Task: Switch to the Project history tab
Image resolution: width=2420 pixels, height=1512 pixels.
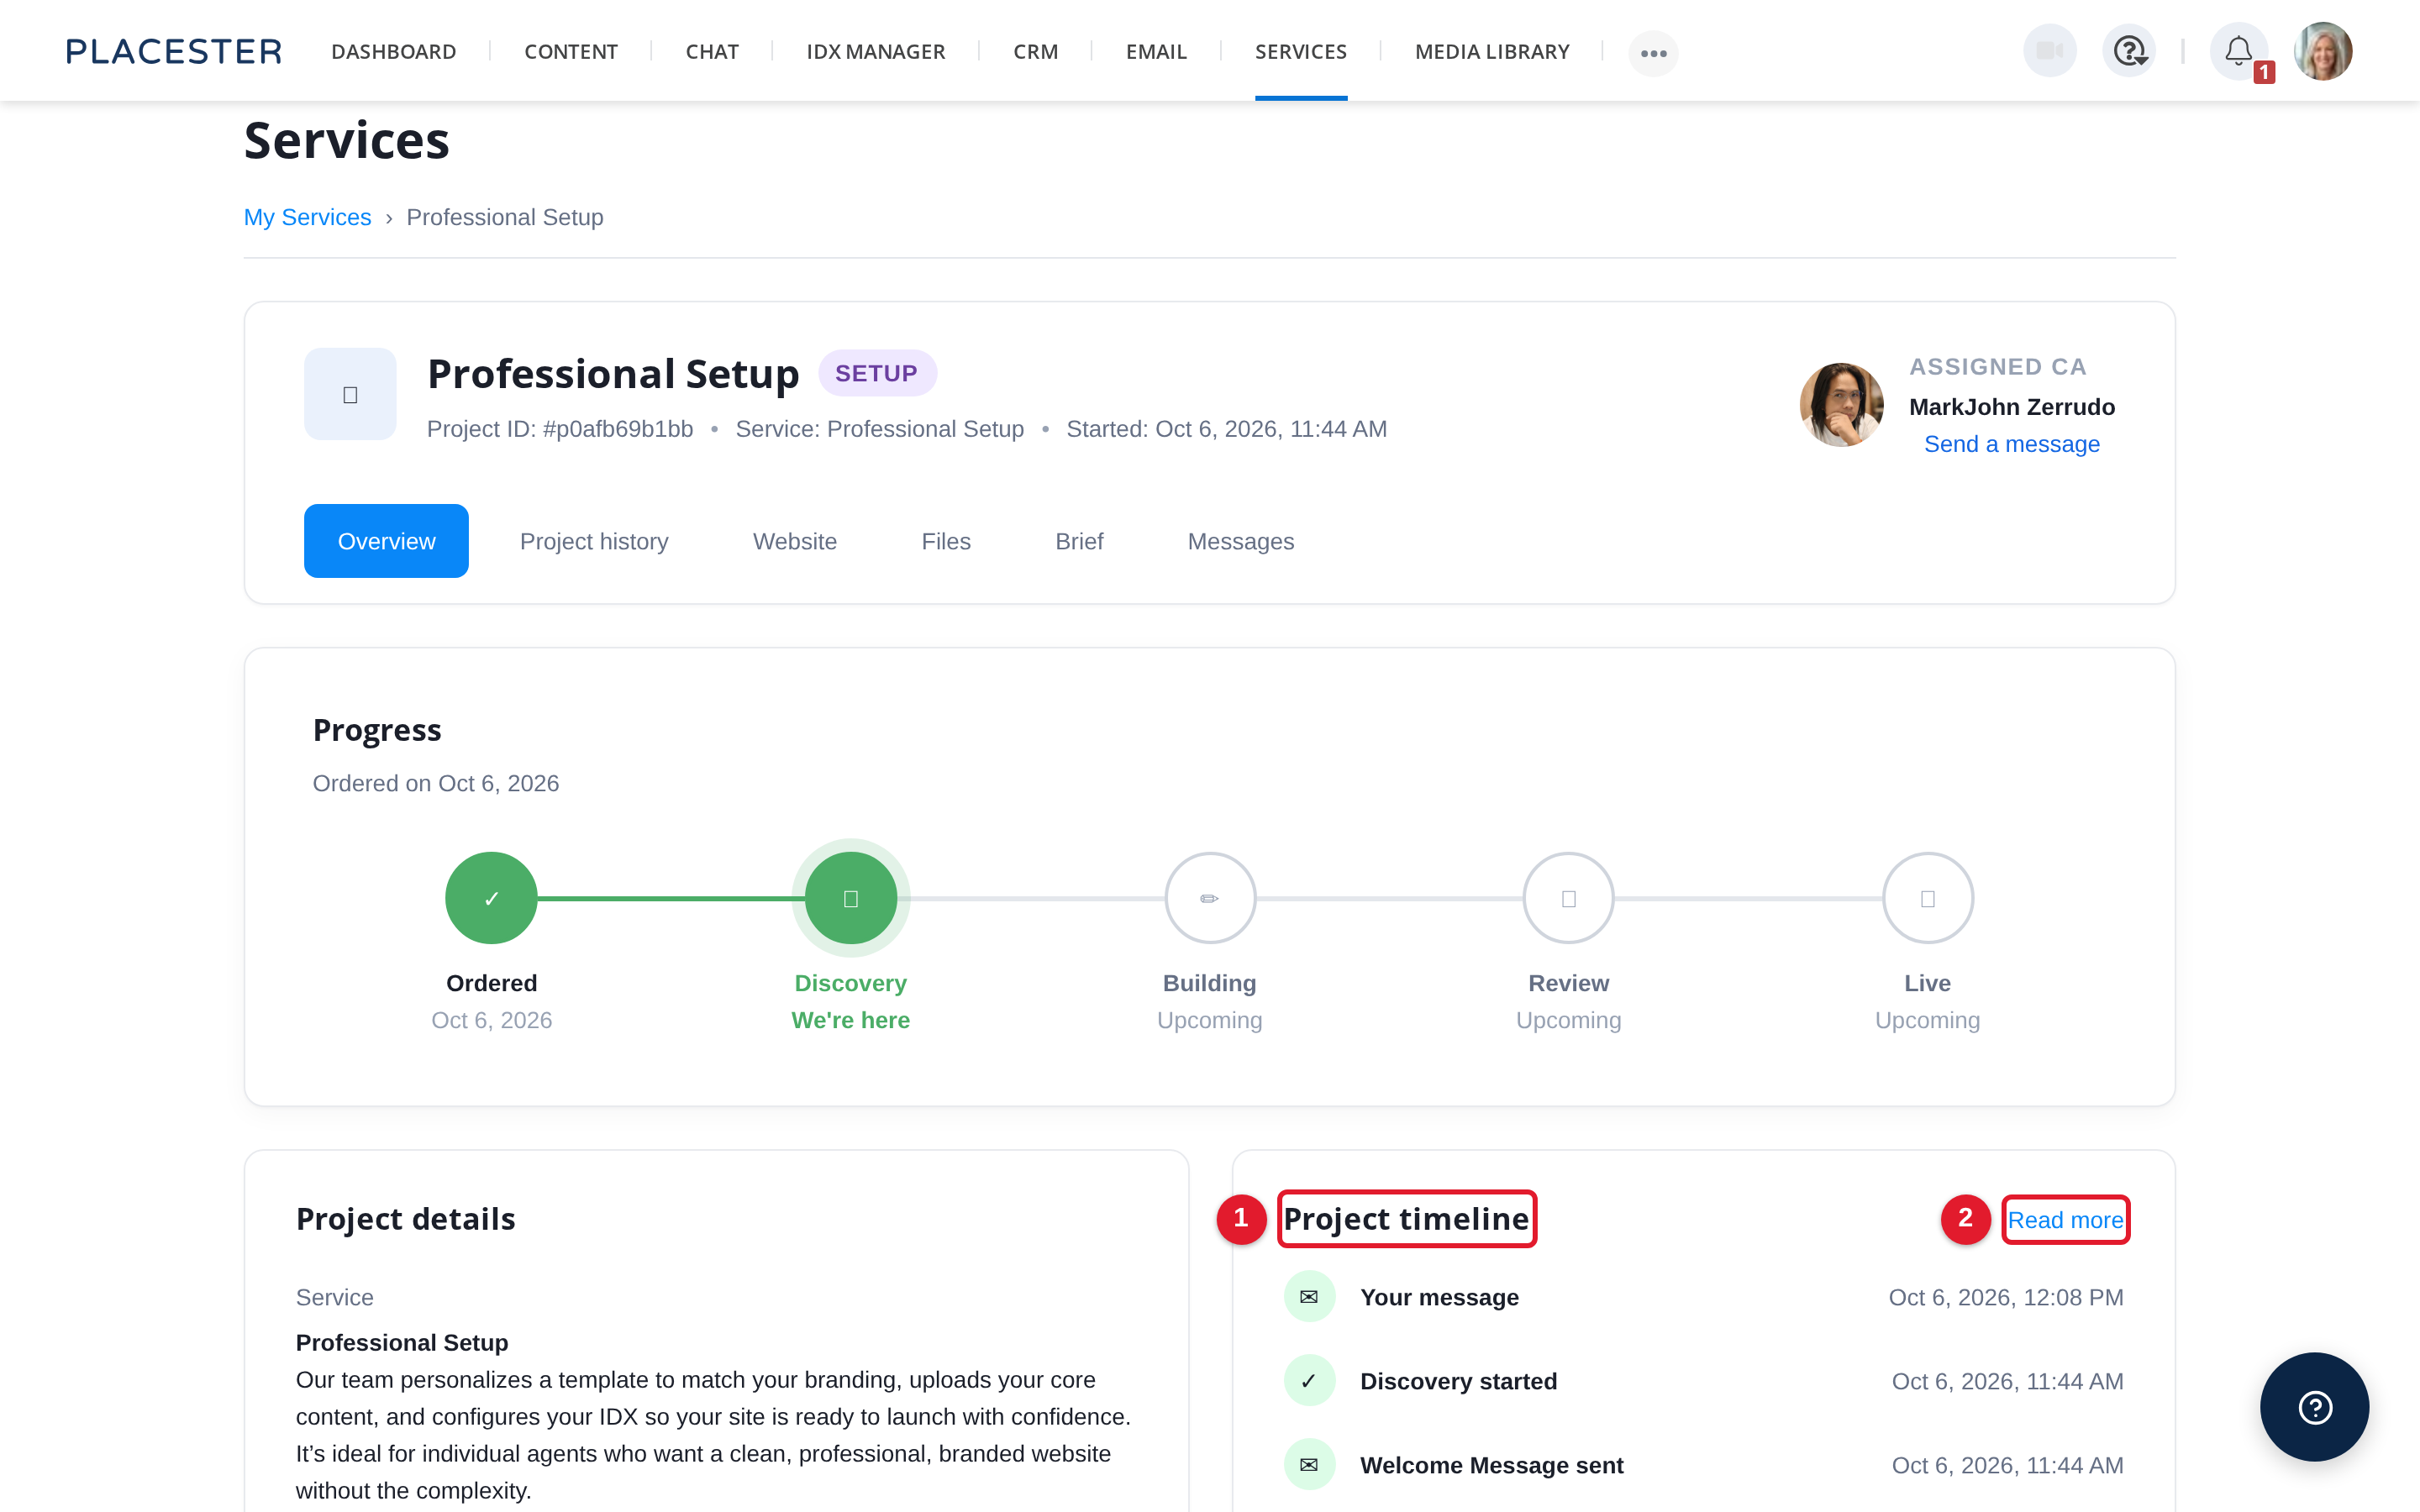Action: tap(594, 541)
